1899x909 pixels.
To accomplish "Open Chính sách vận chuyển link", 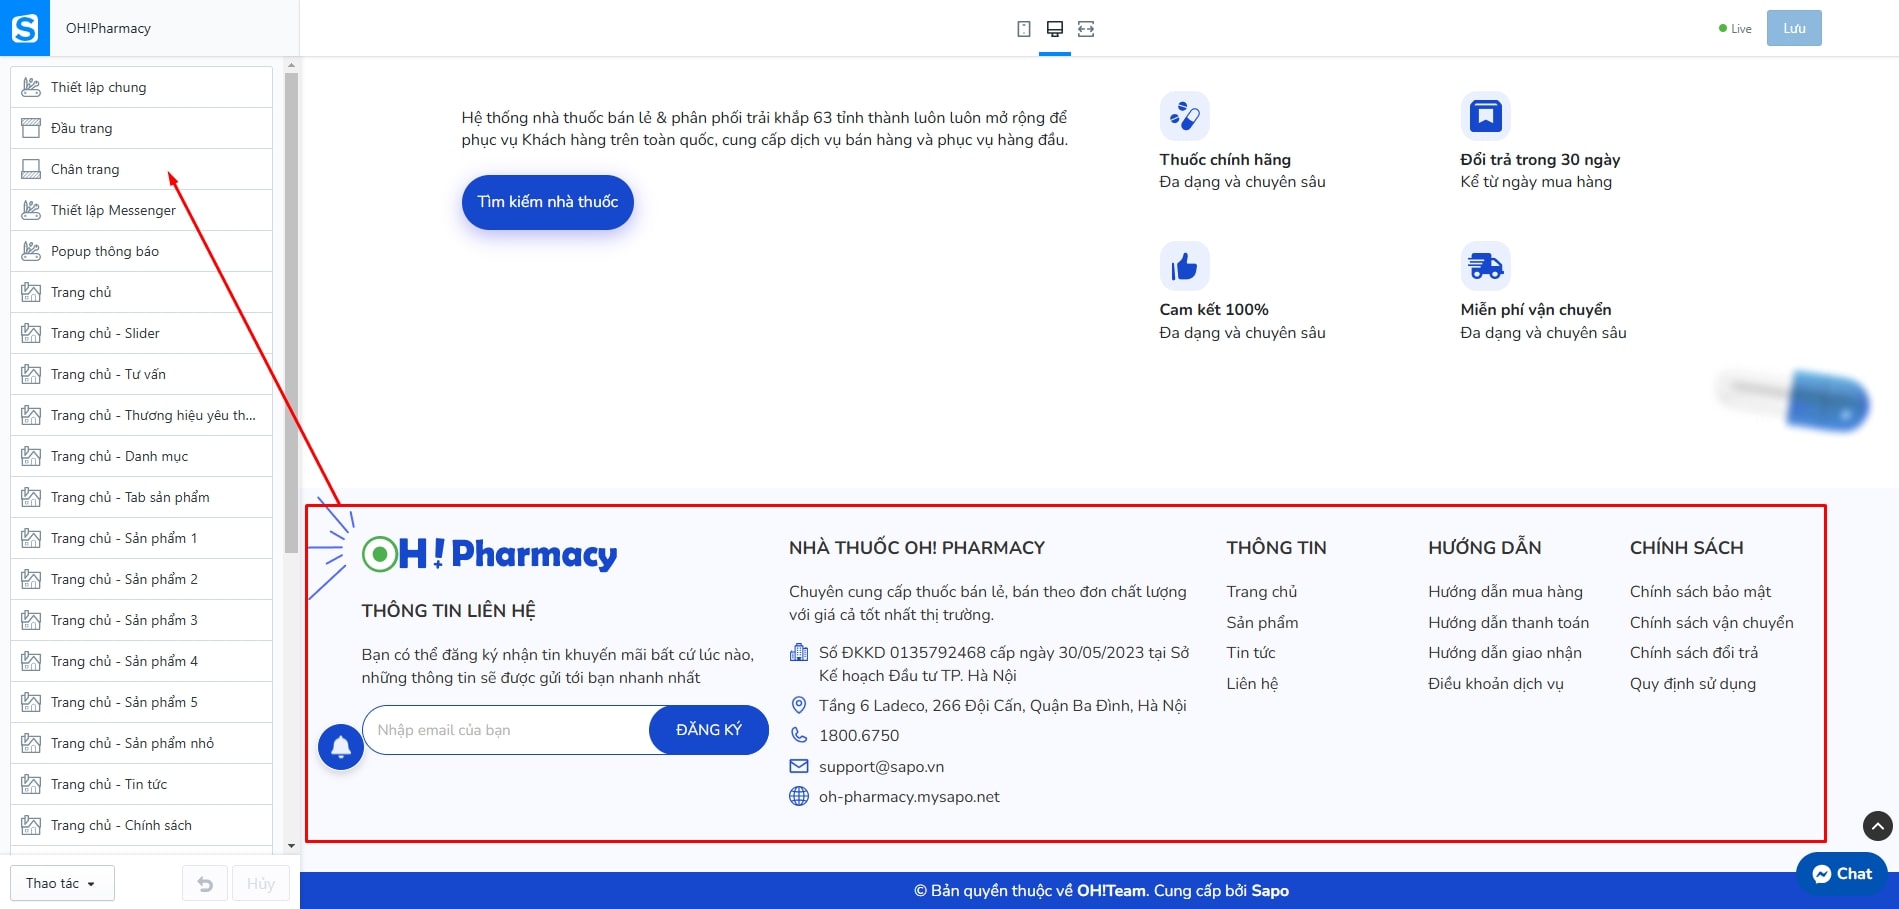I will click(1712, 622).
